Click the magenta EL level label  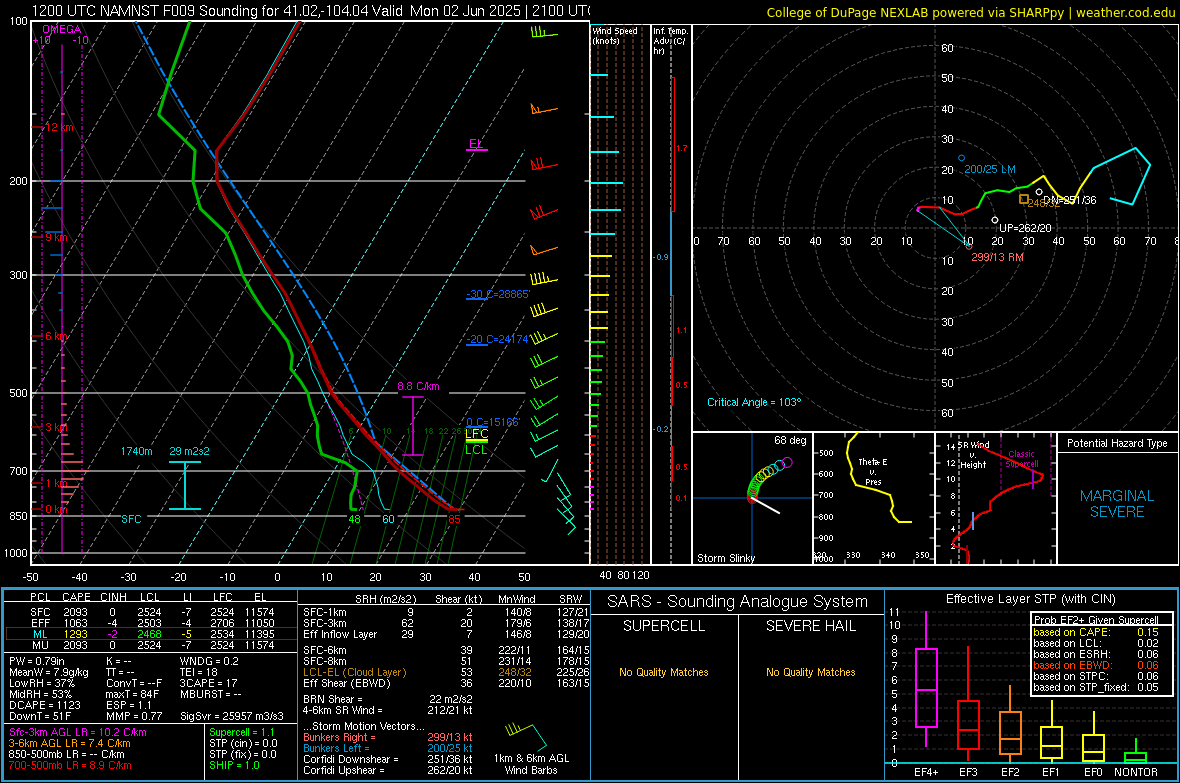(x=475, y=144)
